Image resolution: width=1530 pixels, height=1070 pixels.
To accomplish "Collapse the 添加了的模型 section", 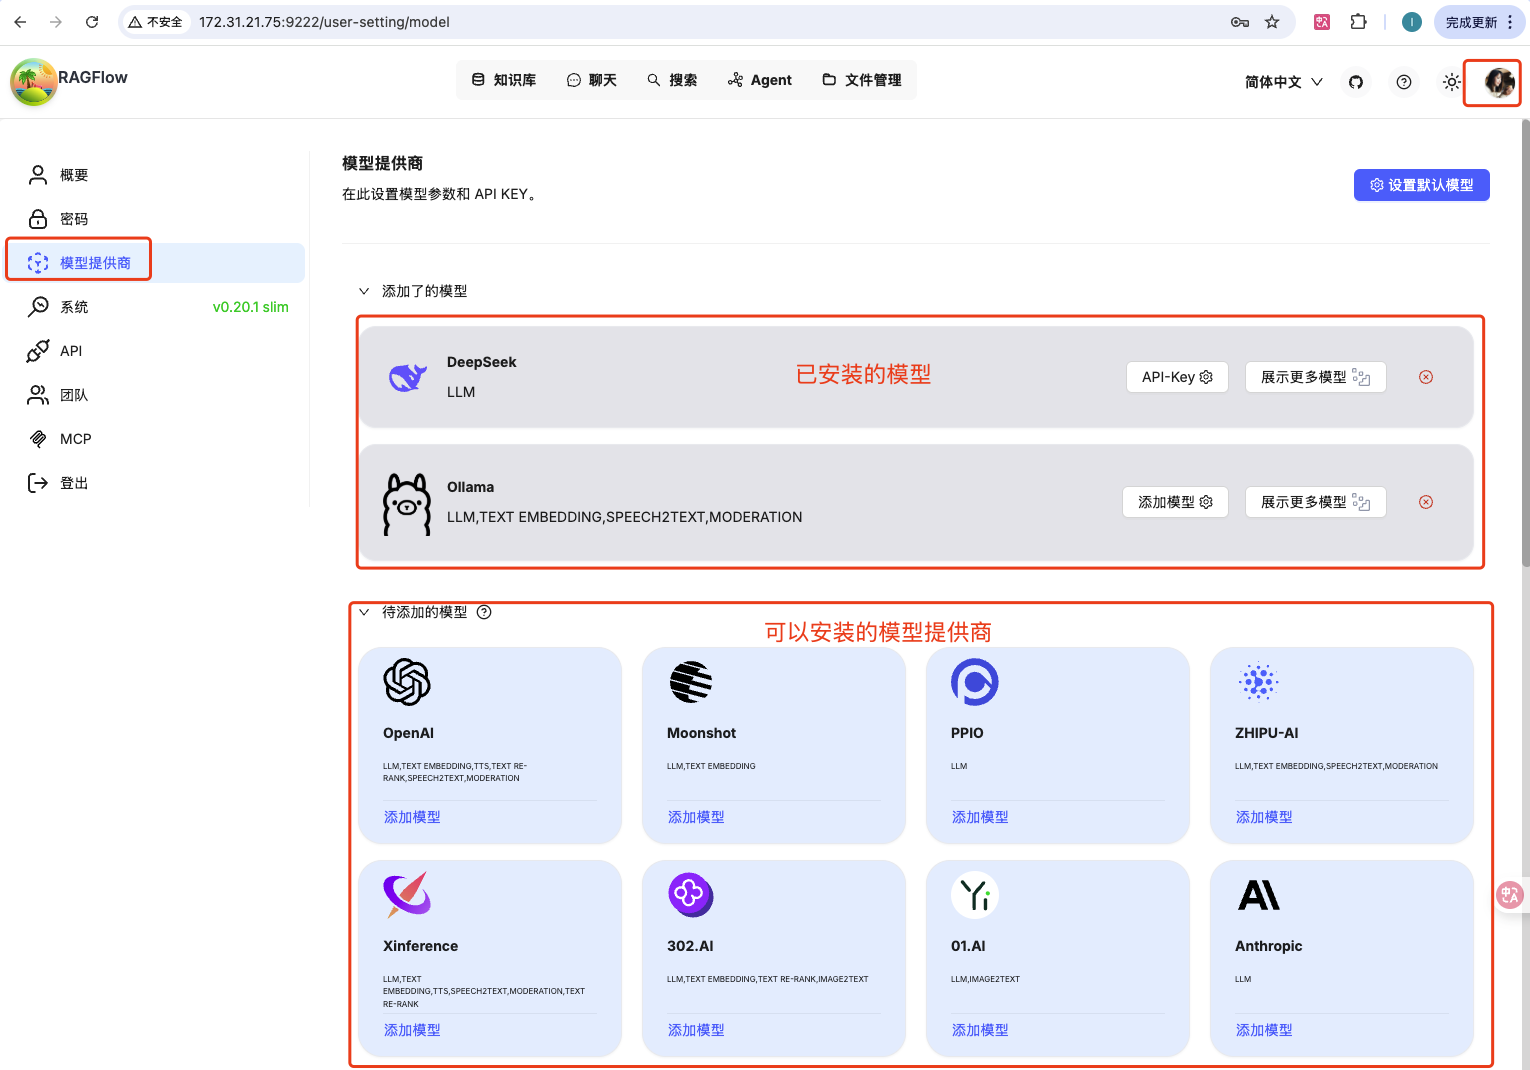I will (364, 291).
